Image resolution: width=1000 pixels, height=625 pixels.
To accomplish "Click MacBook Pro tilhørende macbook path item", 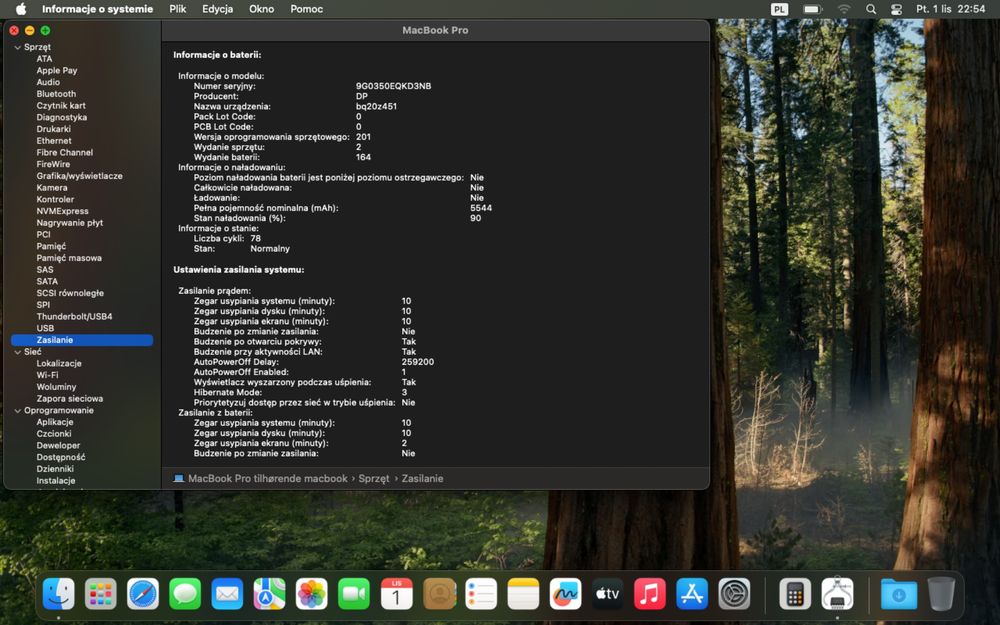I will coord(261,478).
